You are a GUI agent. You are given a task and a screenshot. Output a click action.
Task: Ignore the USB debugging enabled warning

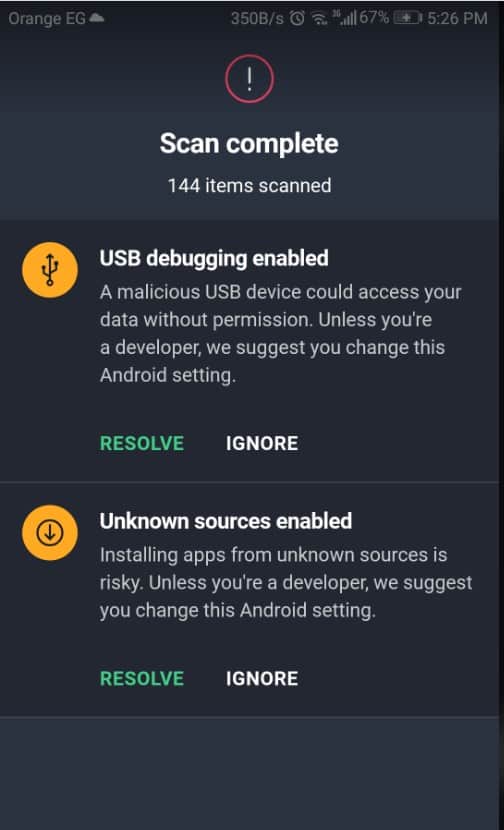(262, 444)
